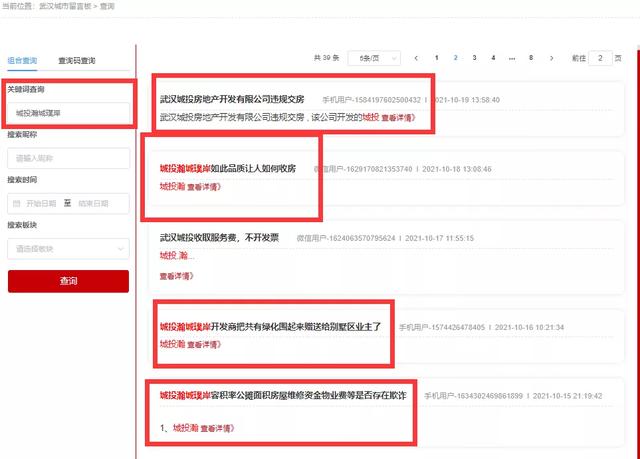
Task: View details of 别墅区业主 post
Action: pos(204,345)
